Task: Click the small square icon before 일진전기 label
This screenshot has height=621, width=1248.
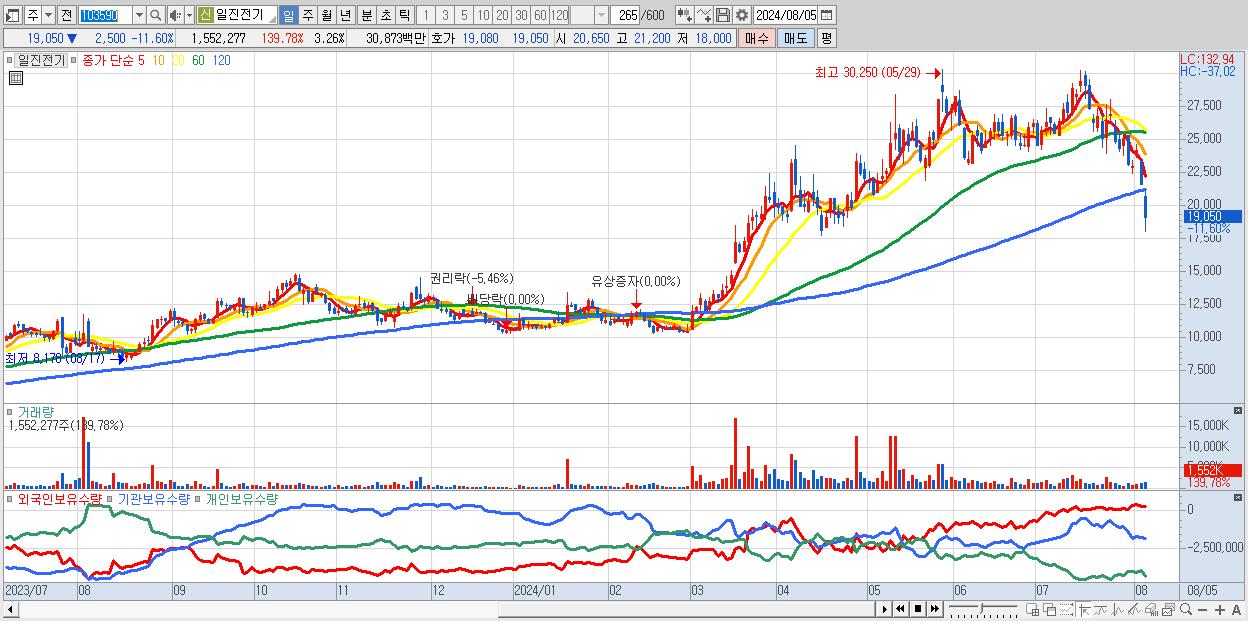Action: 10,60
